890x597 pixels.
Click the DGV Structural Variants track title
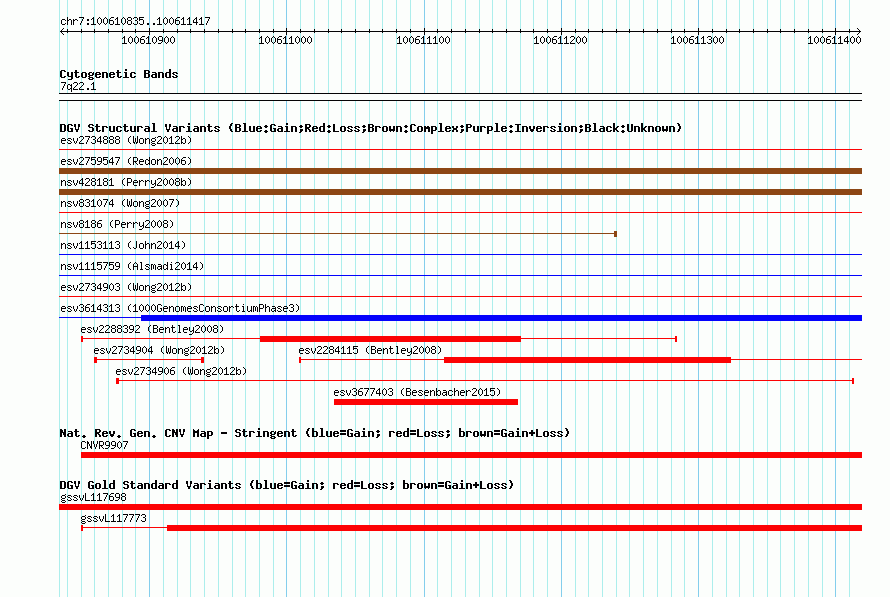tap(371, 128)
